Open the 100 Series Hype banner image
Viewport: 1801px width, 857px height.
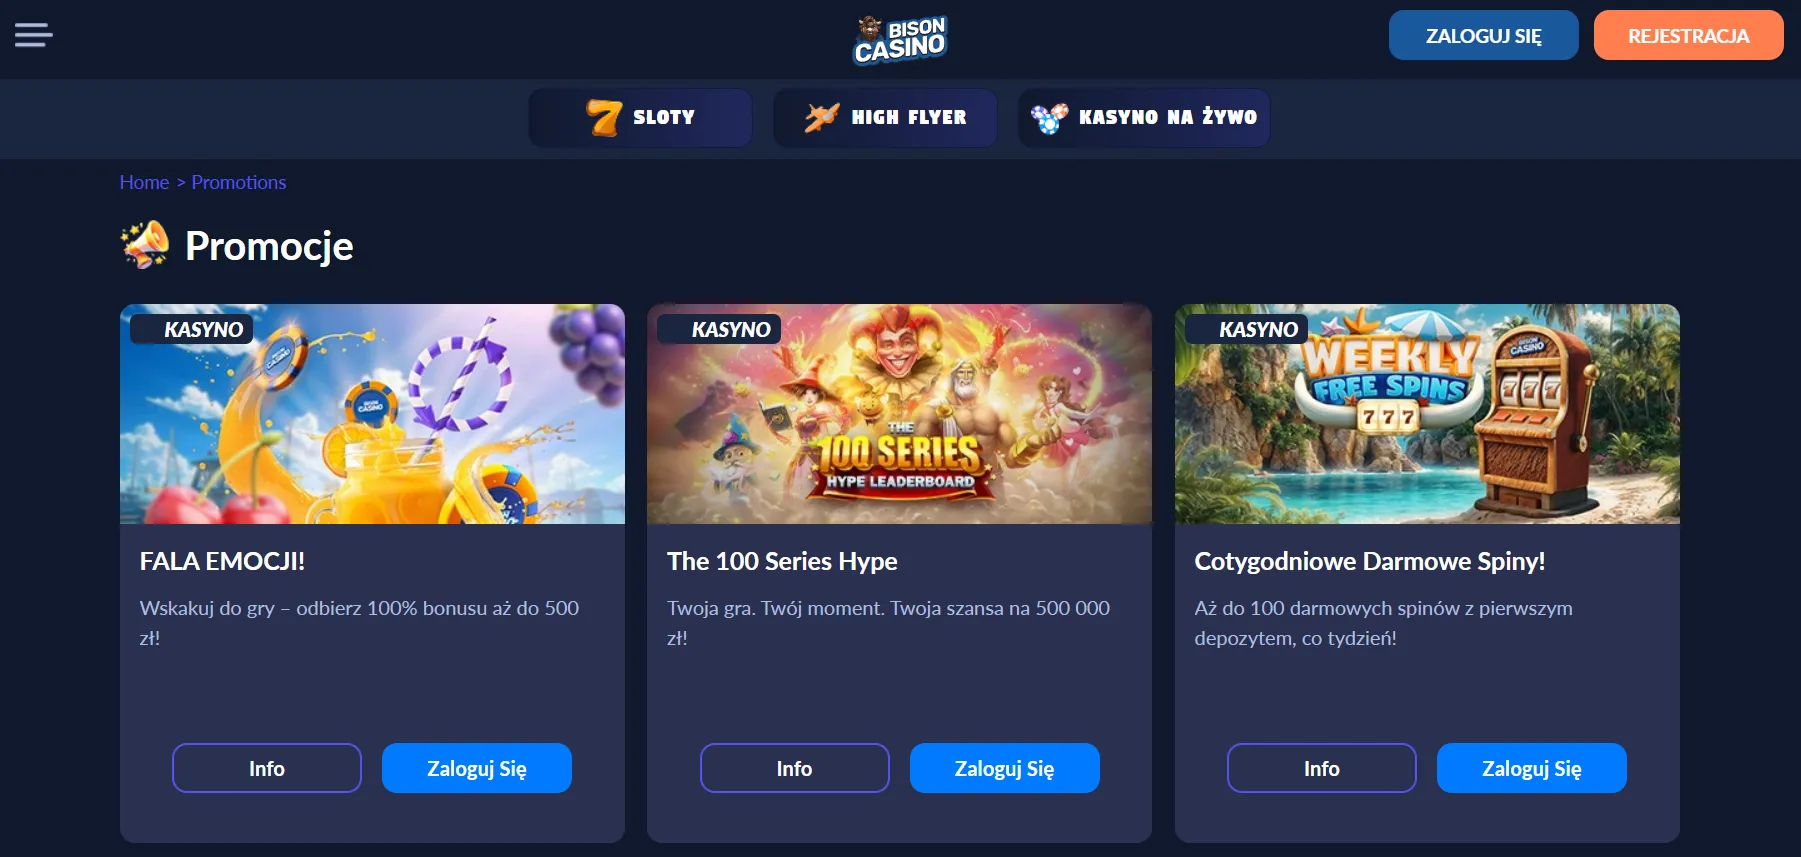[x=899, y=414]
